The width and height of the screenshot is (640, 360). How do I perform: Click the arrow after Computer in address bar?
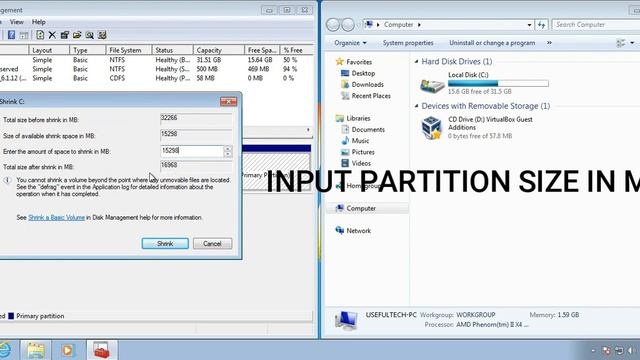(419, 25)
